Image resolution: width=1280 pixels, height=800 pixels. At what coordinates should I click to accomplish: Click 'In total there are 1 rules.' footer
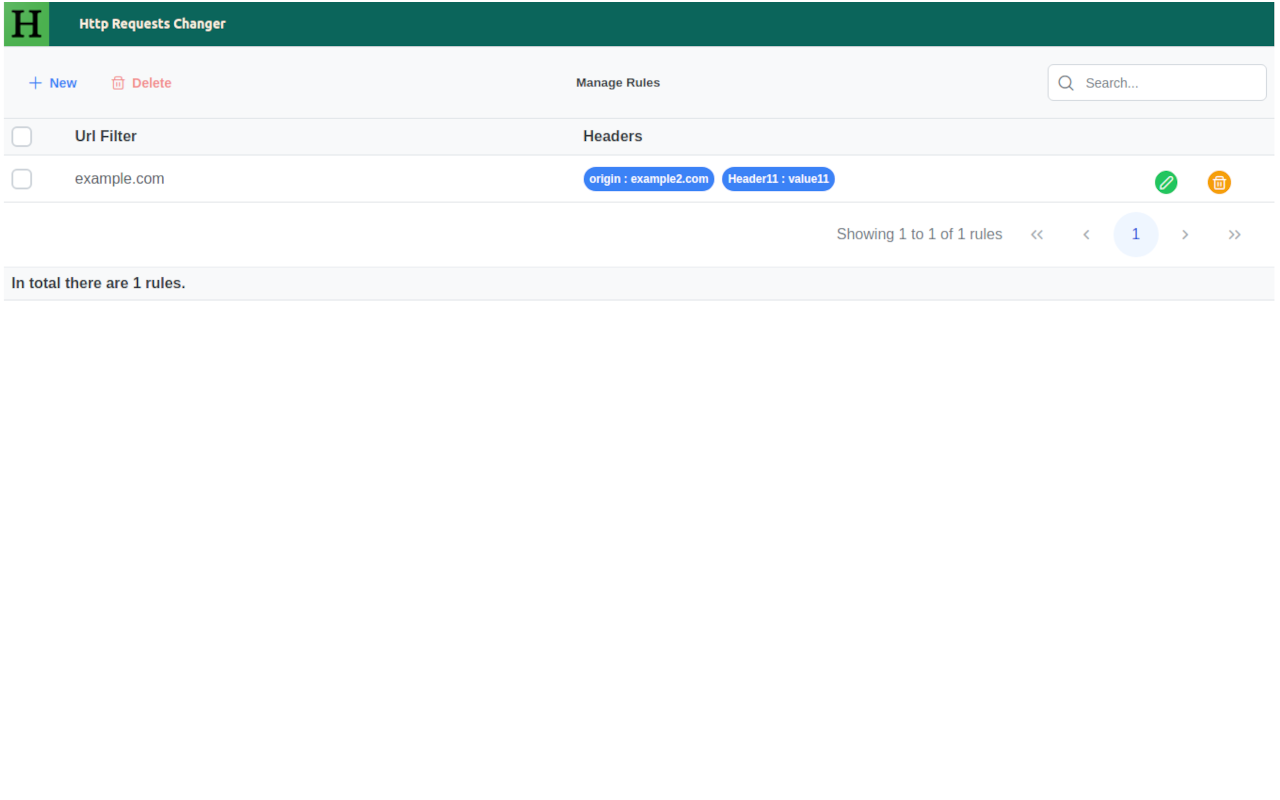98,283
